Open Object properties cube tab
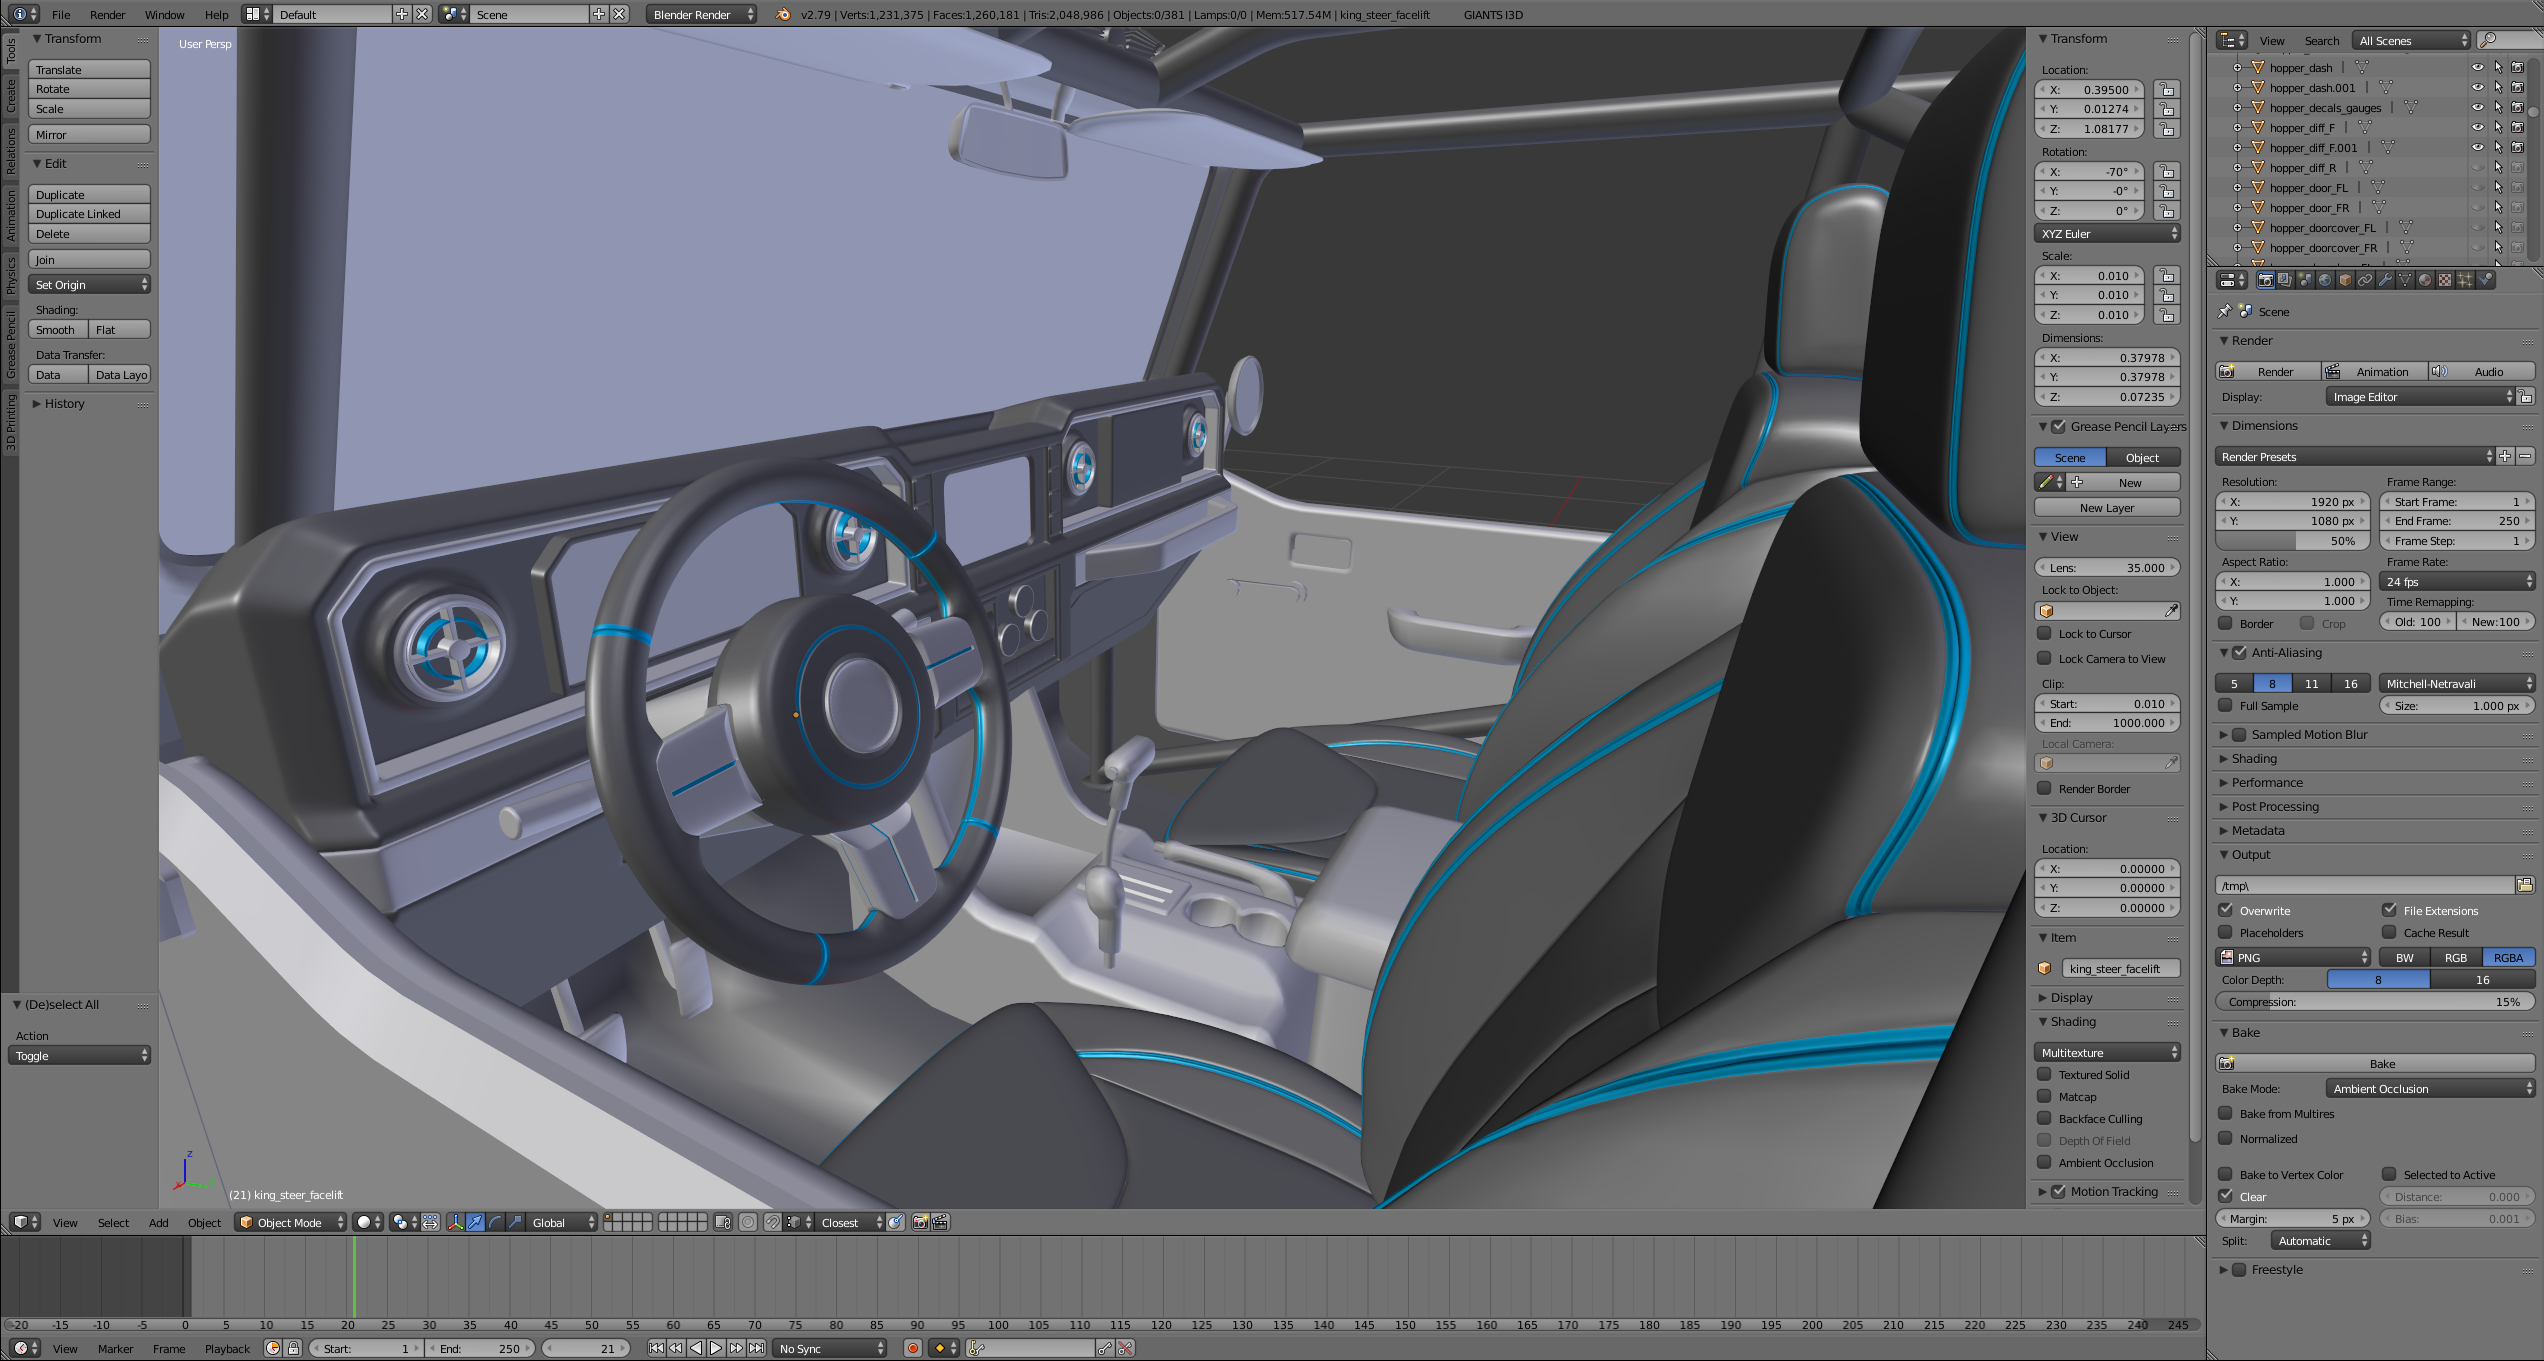The height and width of the screenshot is (1361, 2544). [2345, 281]
